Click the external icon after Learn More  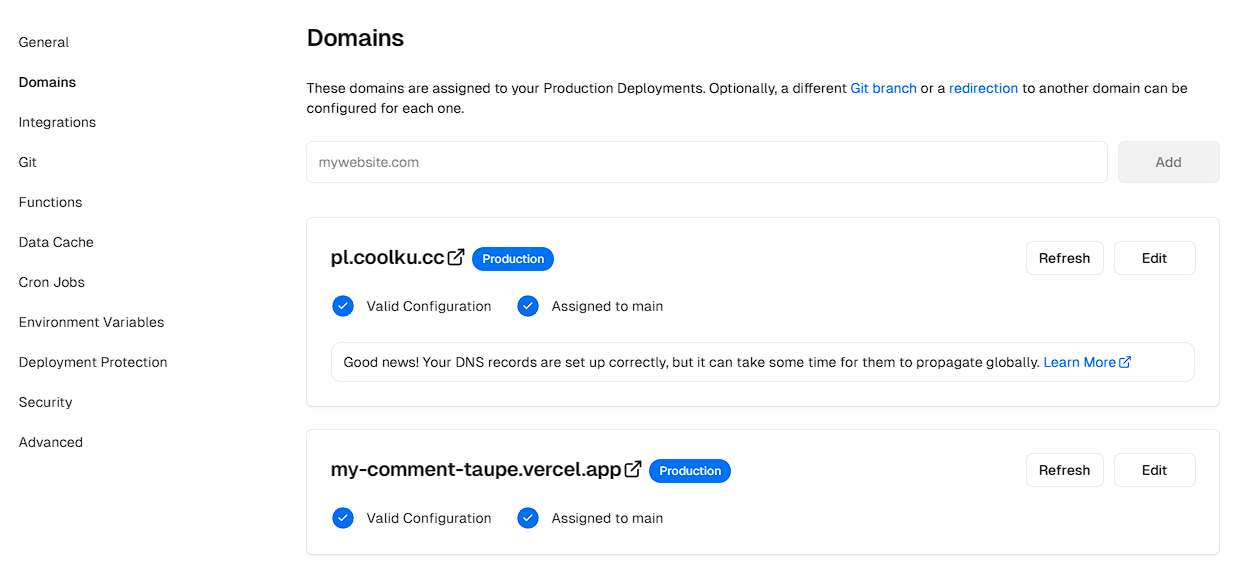click(x=1125, y=362)
